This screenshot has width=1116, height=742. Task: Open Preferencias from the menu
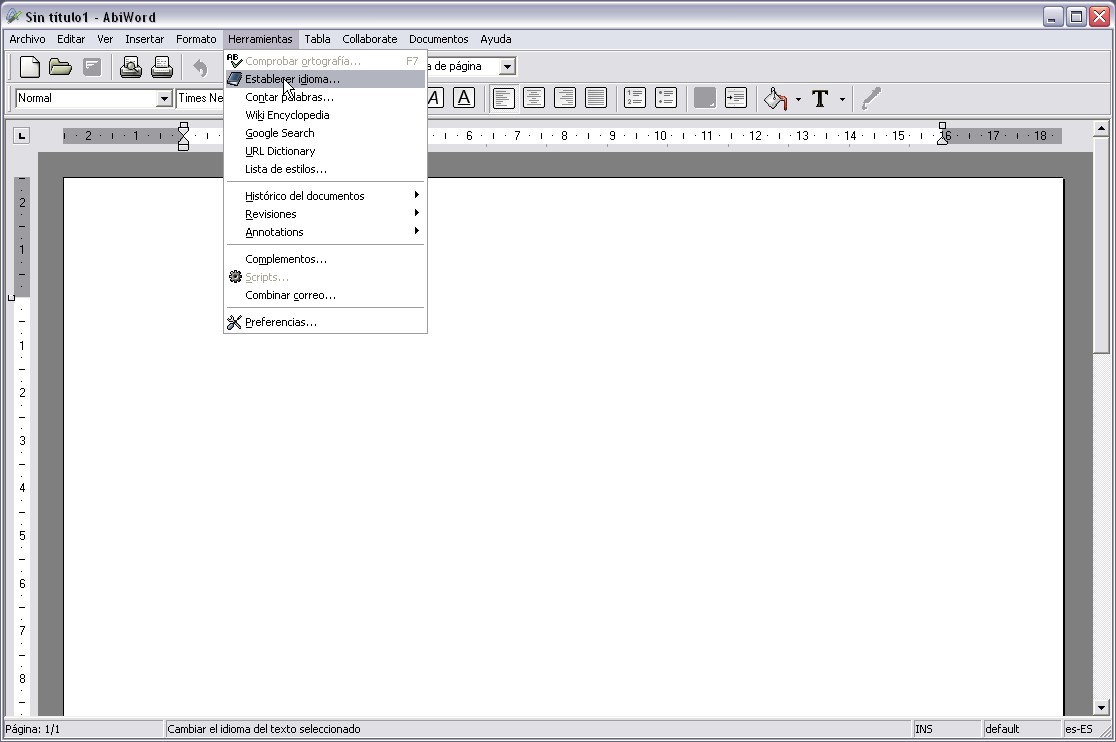click(x=325, y=322)
